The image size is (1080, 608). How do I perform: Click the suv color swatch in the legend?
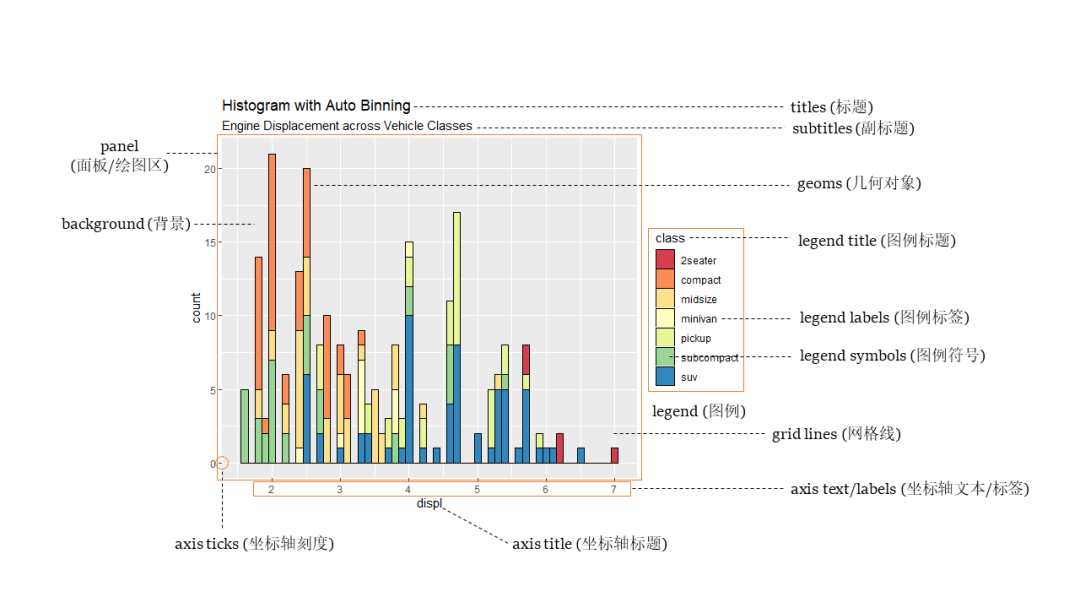(664, 377)
